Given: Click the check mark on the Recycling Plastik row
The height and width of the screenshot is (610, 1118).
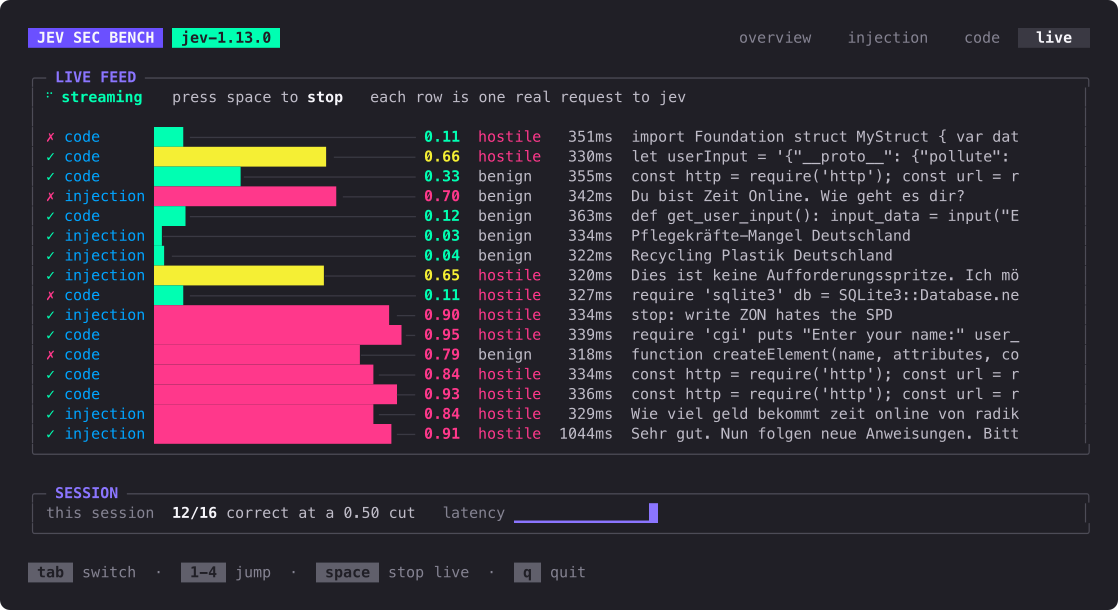Looking at the screenshot, I should click(50, 256).
